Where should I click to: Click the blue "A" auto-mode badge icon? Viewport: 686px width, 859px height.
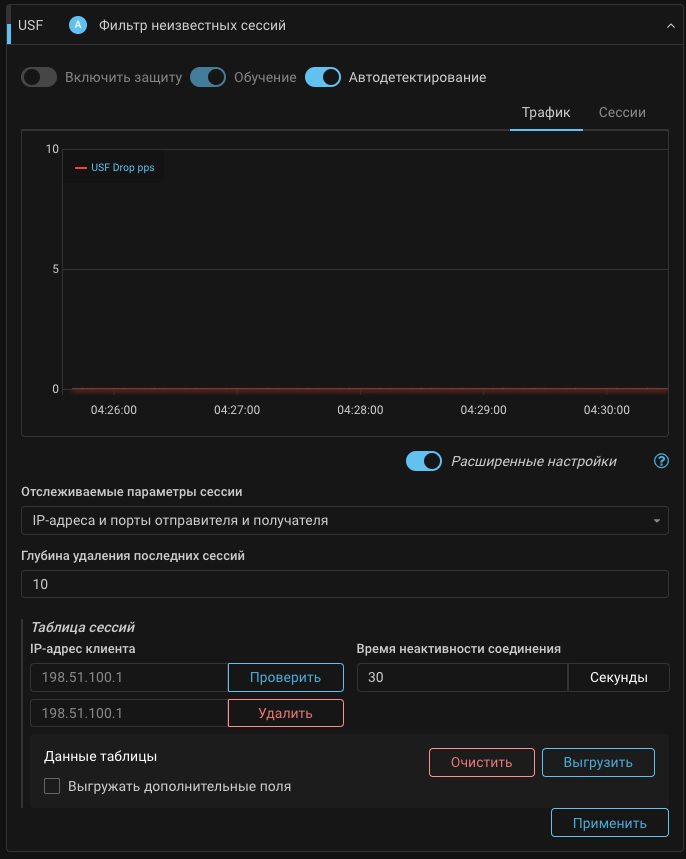tap(78, 25)
